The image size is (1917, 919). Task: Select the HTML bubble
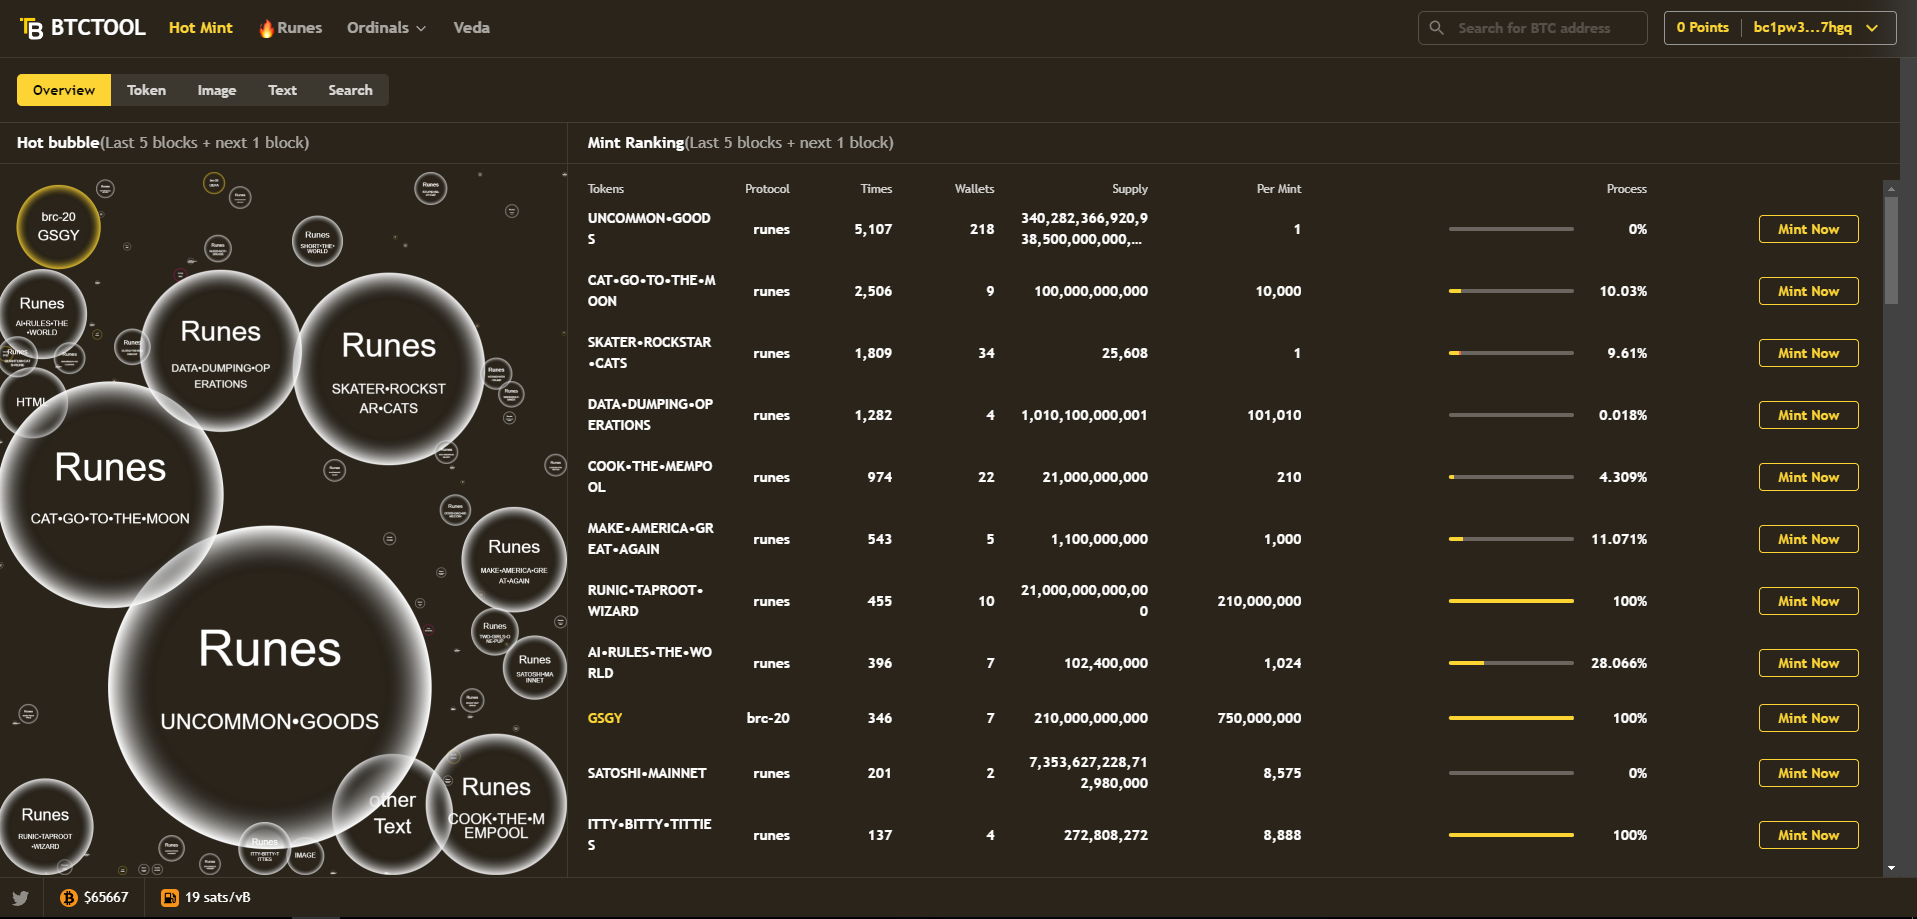[x=32, y=403]
